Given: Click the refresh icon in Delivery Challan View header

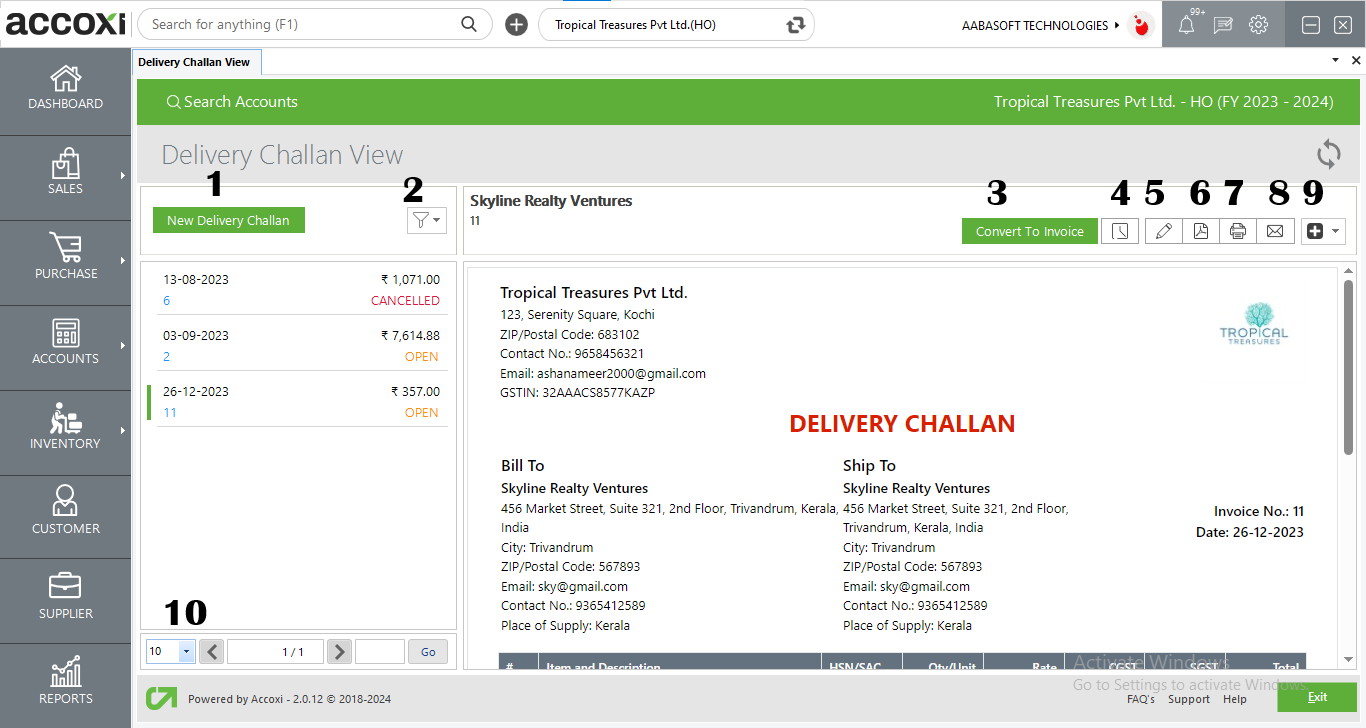Looking at the screenshot, I should pos(1328,154).
